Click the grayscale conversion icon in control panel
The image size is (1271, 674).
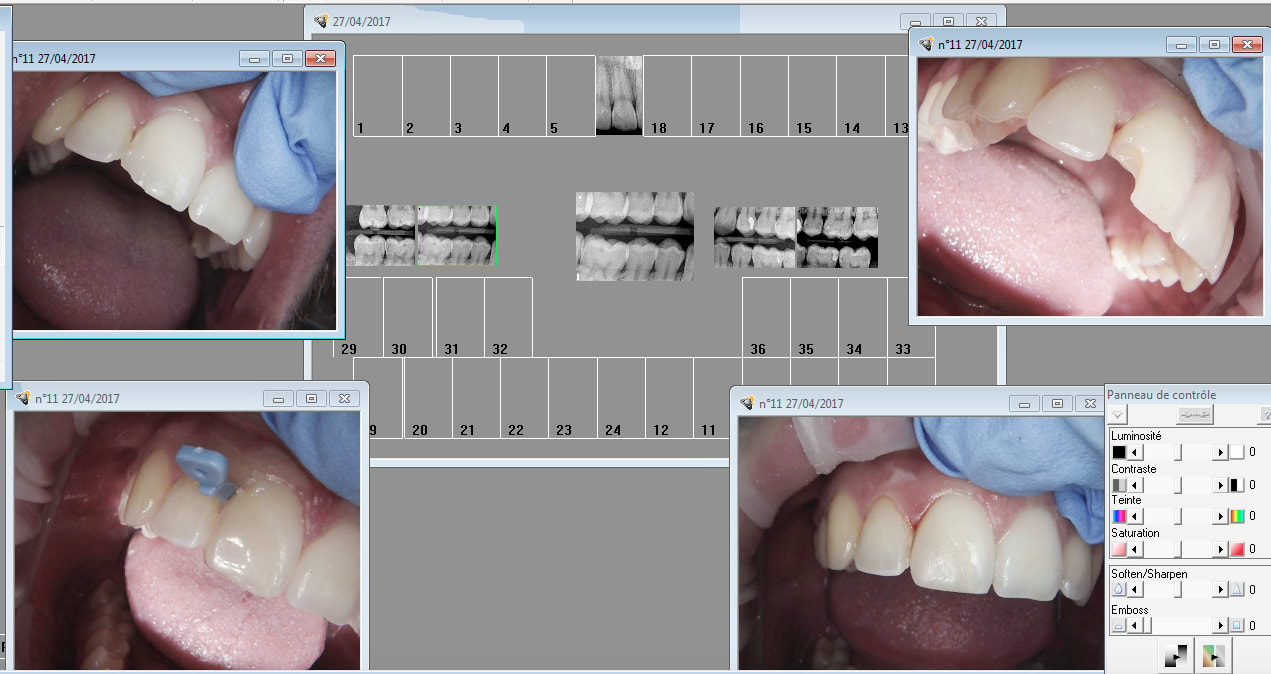pos(1174,656)
